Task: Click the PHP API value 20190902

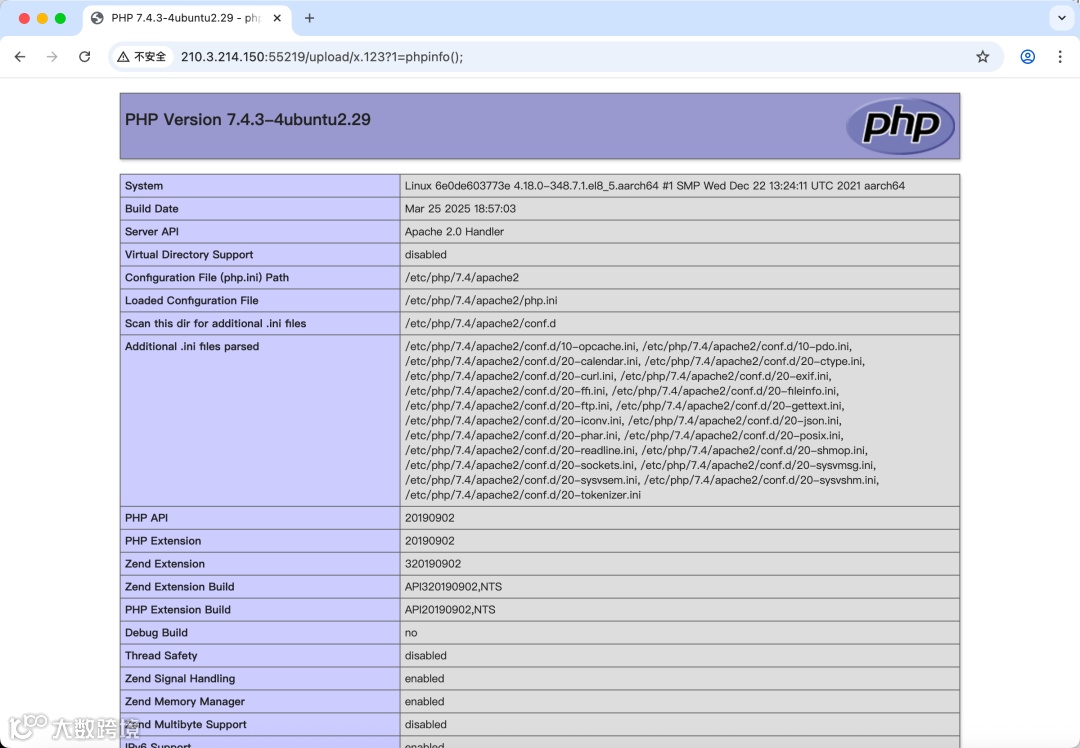Action: point(429,517)
